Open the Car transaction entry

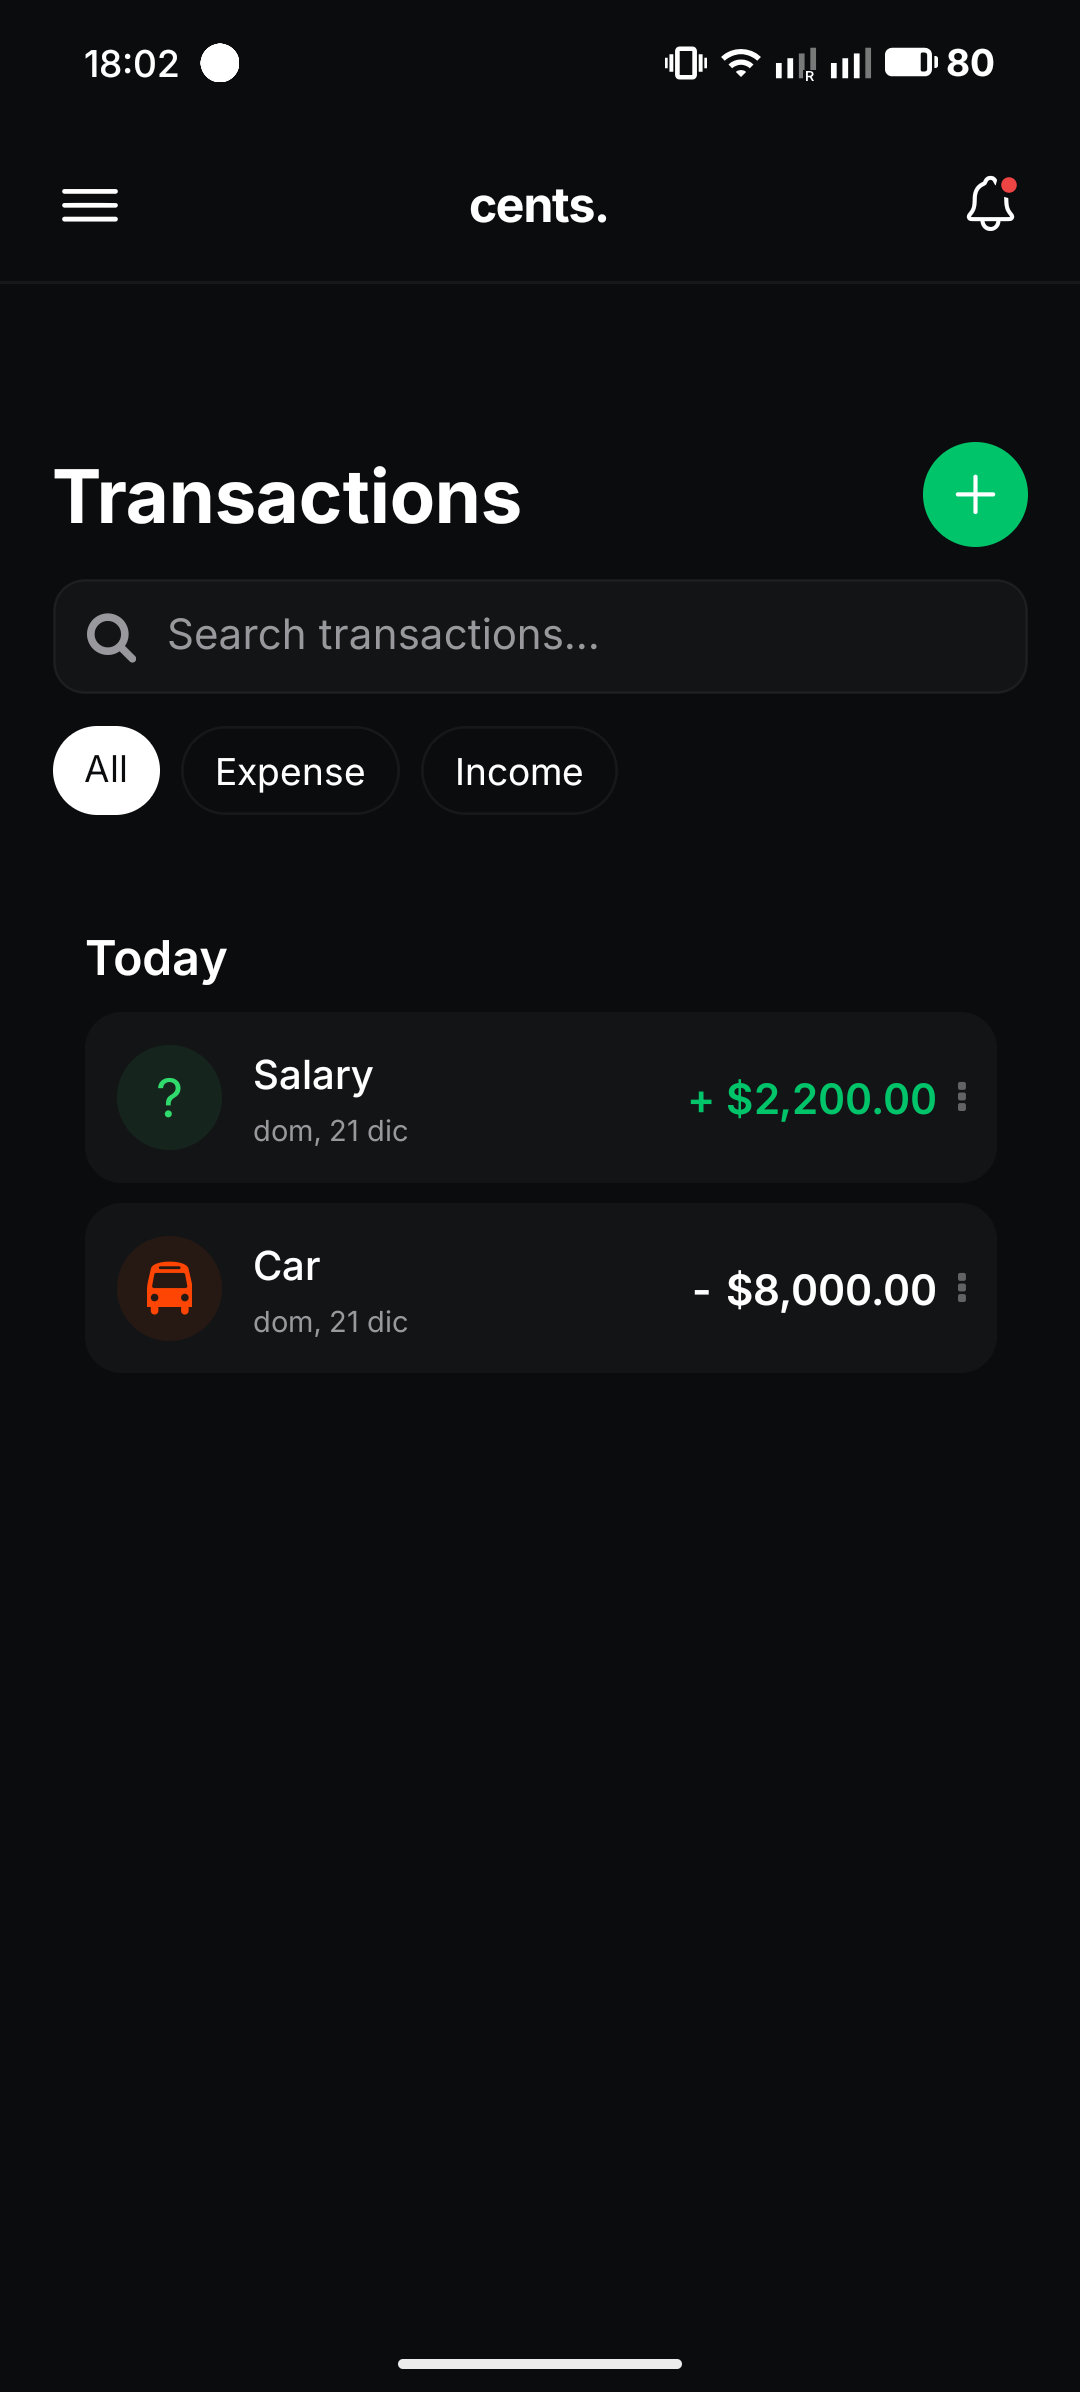coord(450,1288)
